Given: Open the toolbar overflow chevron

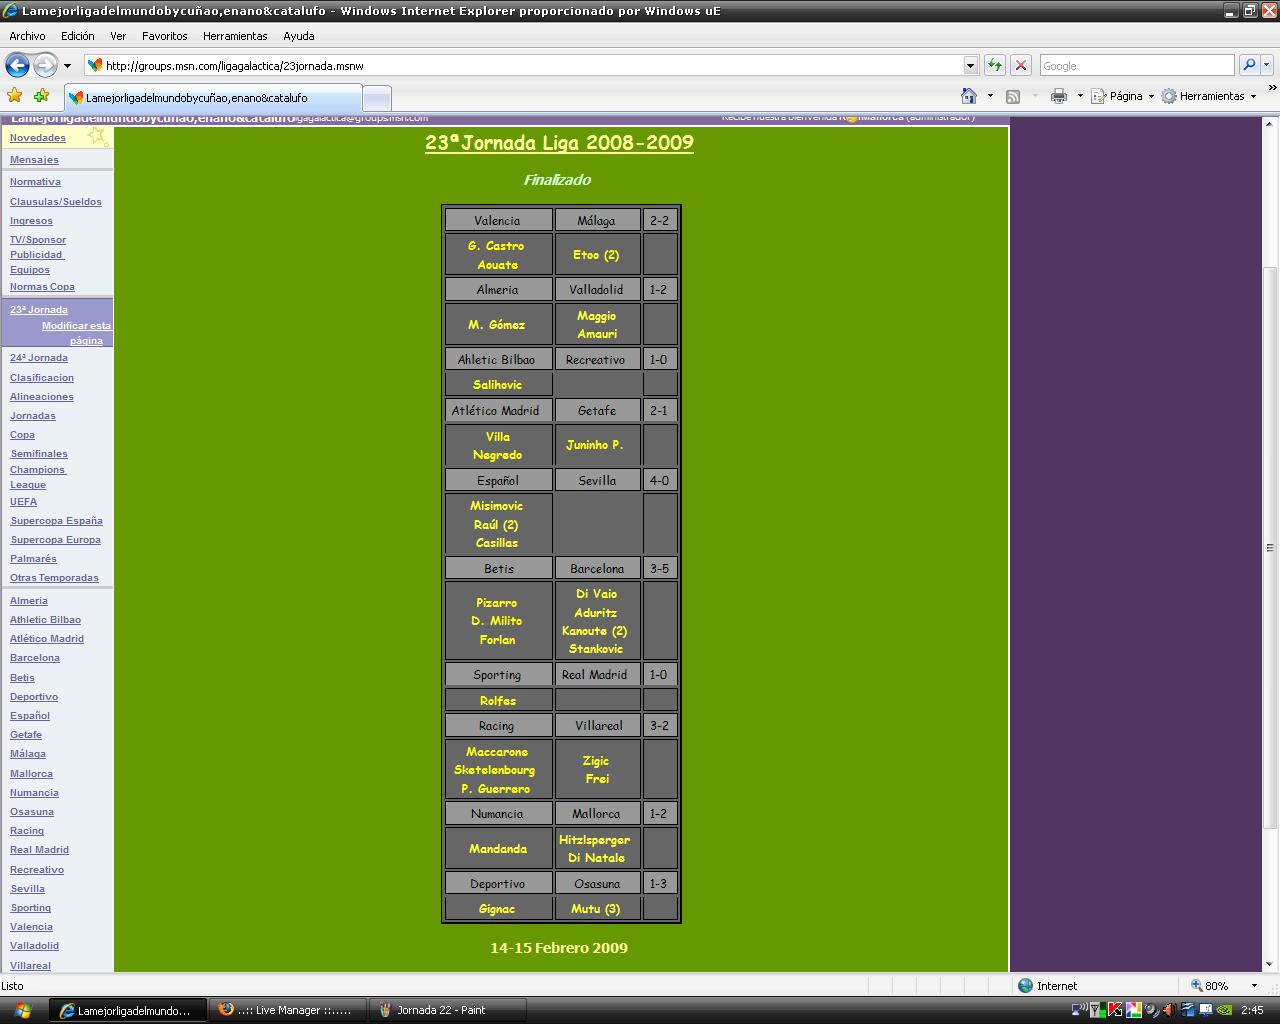Looking at the screenshot, I should point(1272,88).
